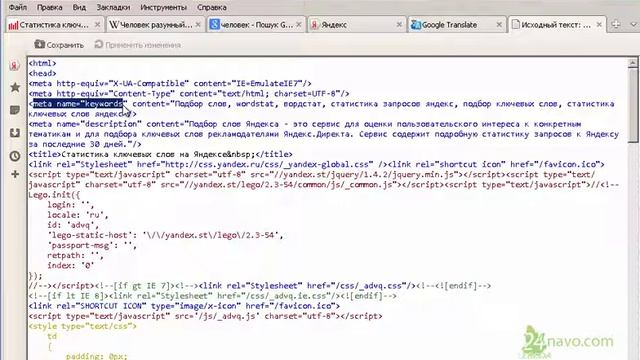Open the Справка menu
The image size is (640, 360).
point(212,7)
